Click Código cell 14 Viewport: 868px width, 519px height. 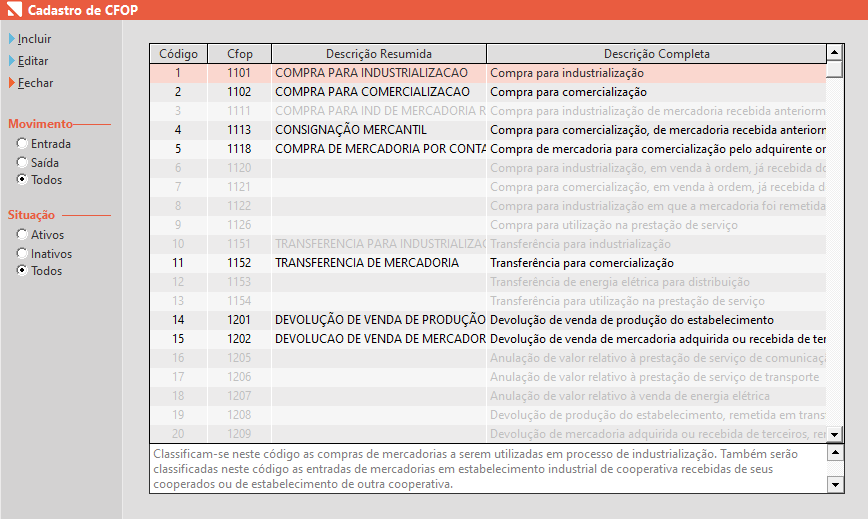(178, 320)
